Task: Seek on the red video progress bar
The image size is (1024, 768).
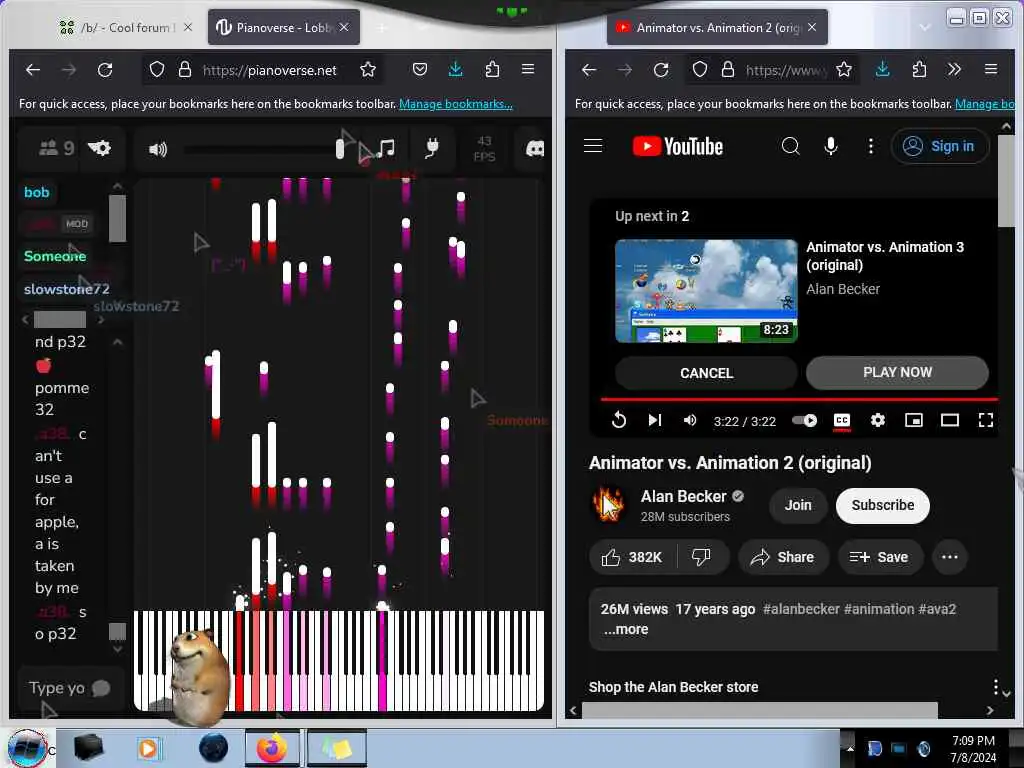Action: pos(799,398)
